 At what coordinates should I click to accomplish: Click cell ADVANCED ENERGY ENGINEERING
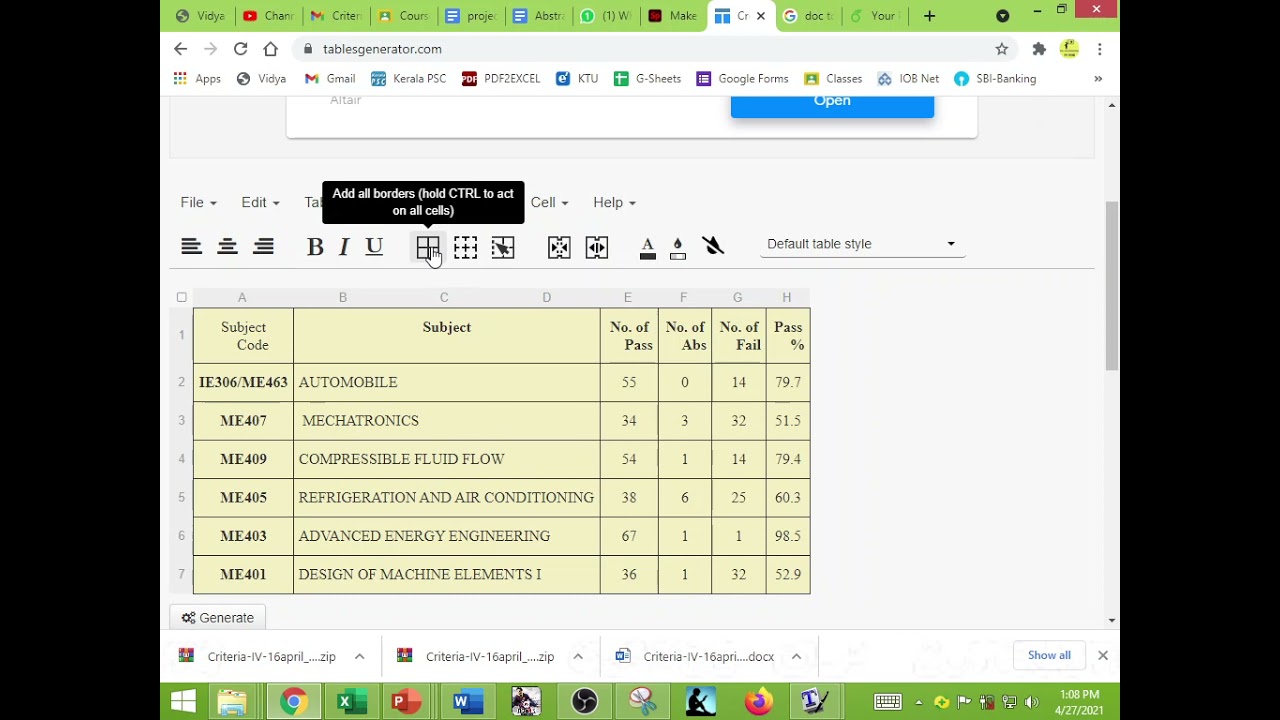(x=446, y=536)
